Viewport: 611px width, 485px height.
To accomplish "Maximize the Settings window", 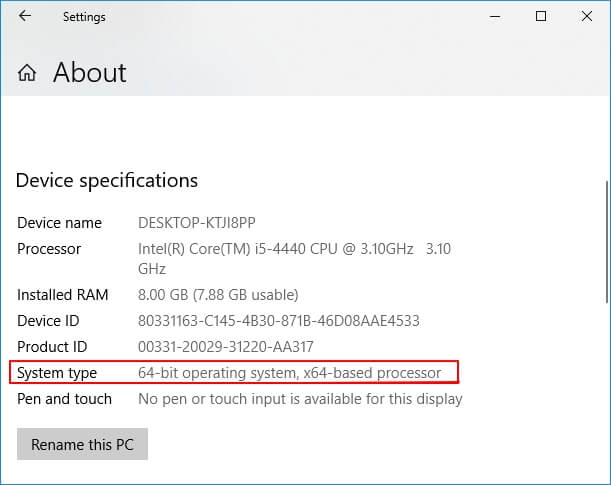I will (x=541, y=17).
